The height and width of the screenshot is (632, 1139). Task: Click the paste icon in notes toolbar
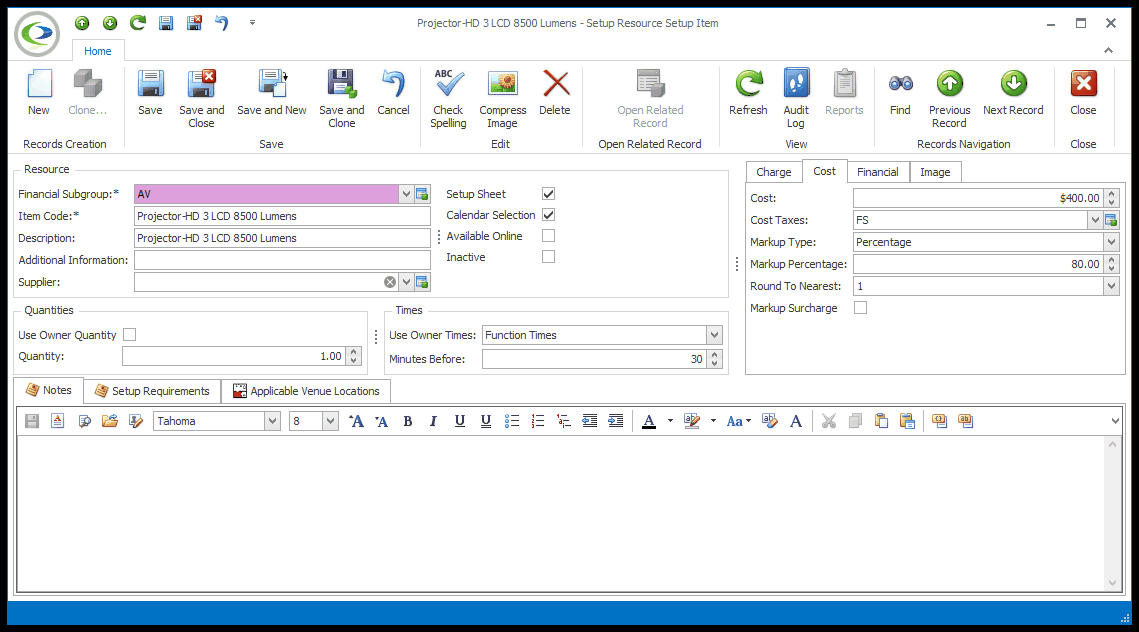[x=881, y=421]
